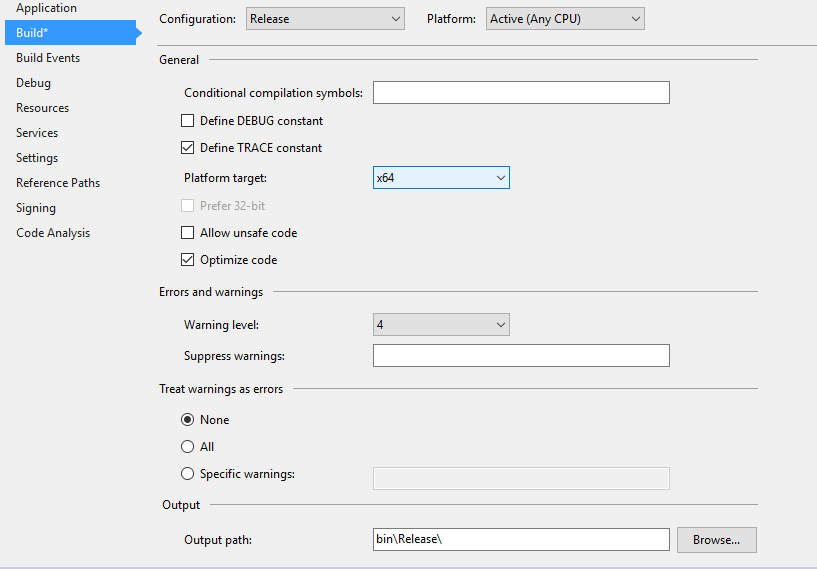
Task: Expand the Platform target x64 dropdown
Action: (441, 178)
